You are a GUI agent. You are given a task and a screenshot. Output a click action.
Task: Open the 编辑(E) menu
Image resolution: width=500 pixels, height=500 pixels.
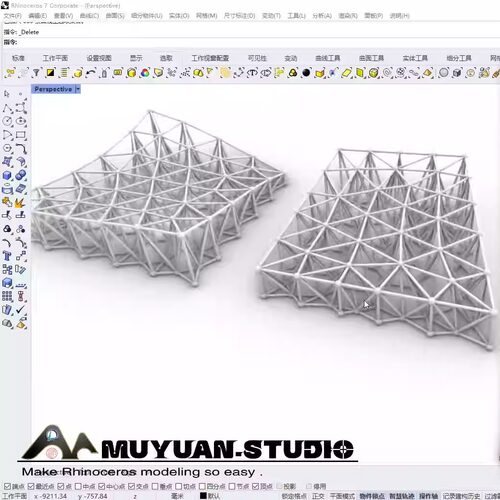pyautogui.click(x=38, y=16)
